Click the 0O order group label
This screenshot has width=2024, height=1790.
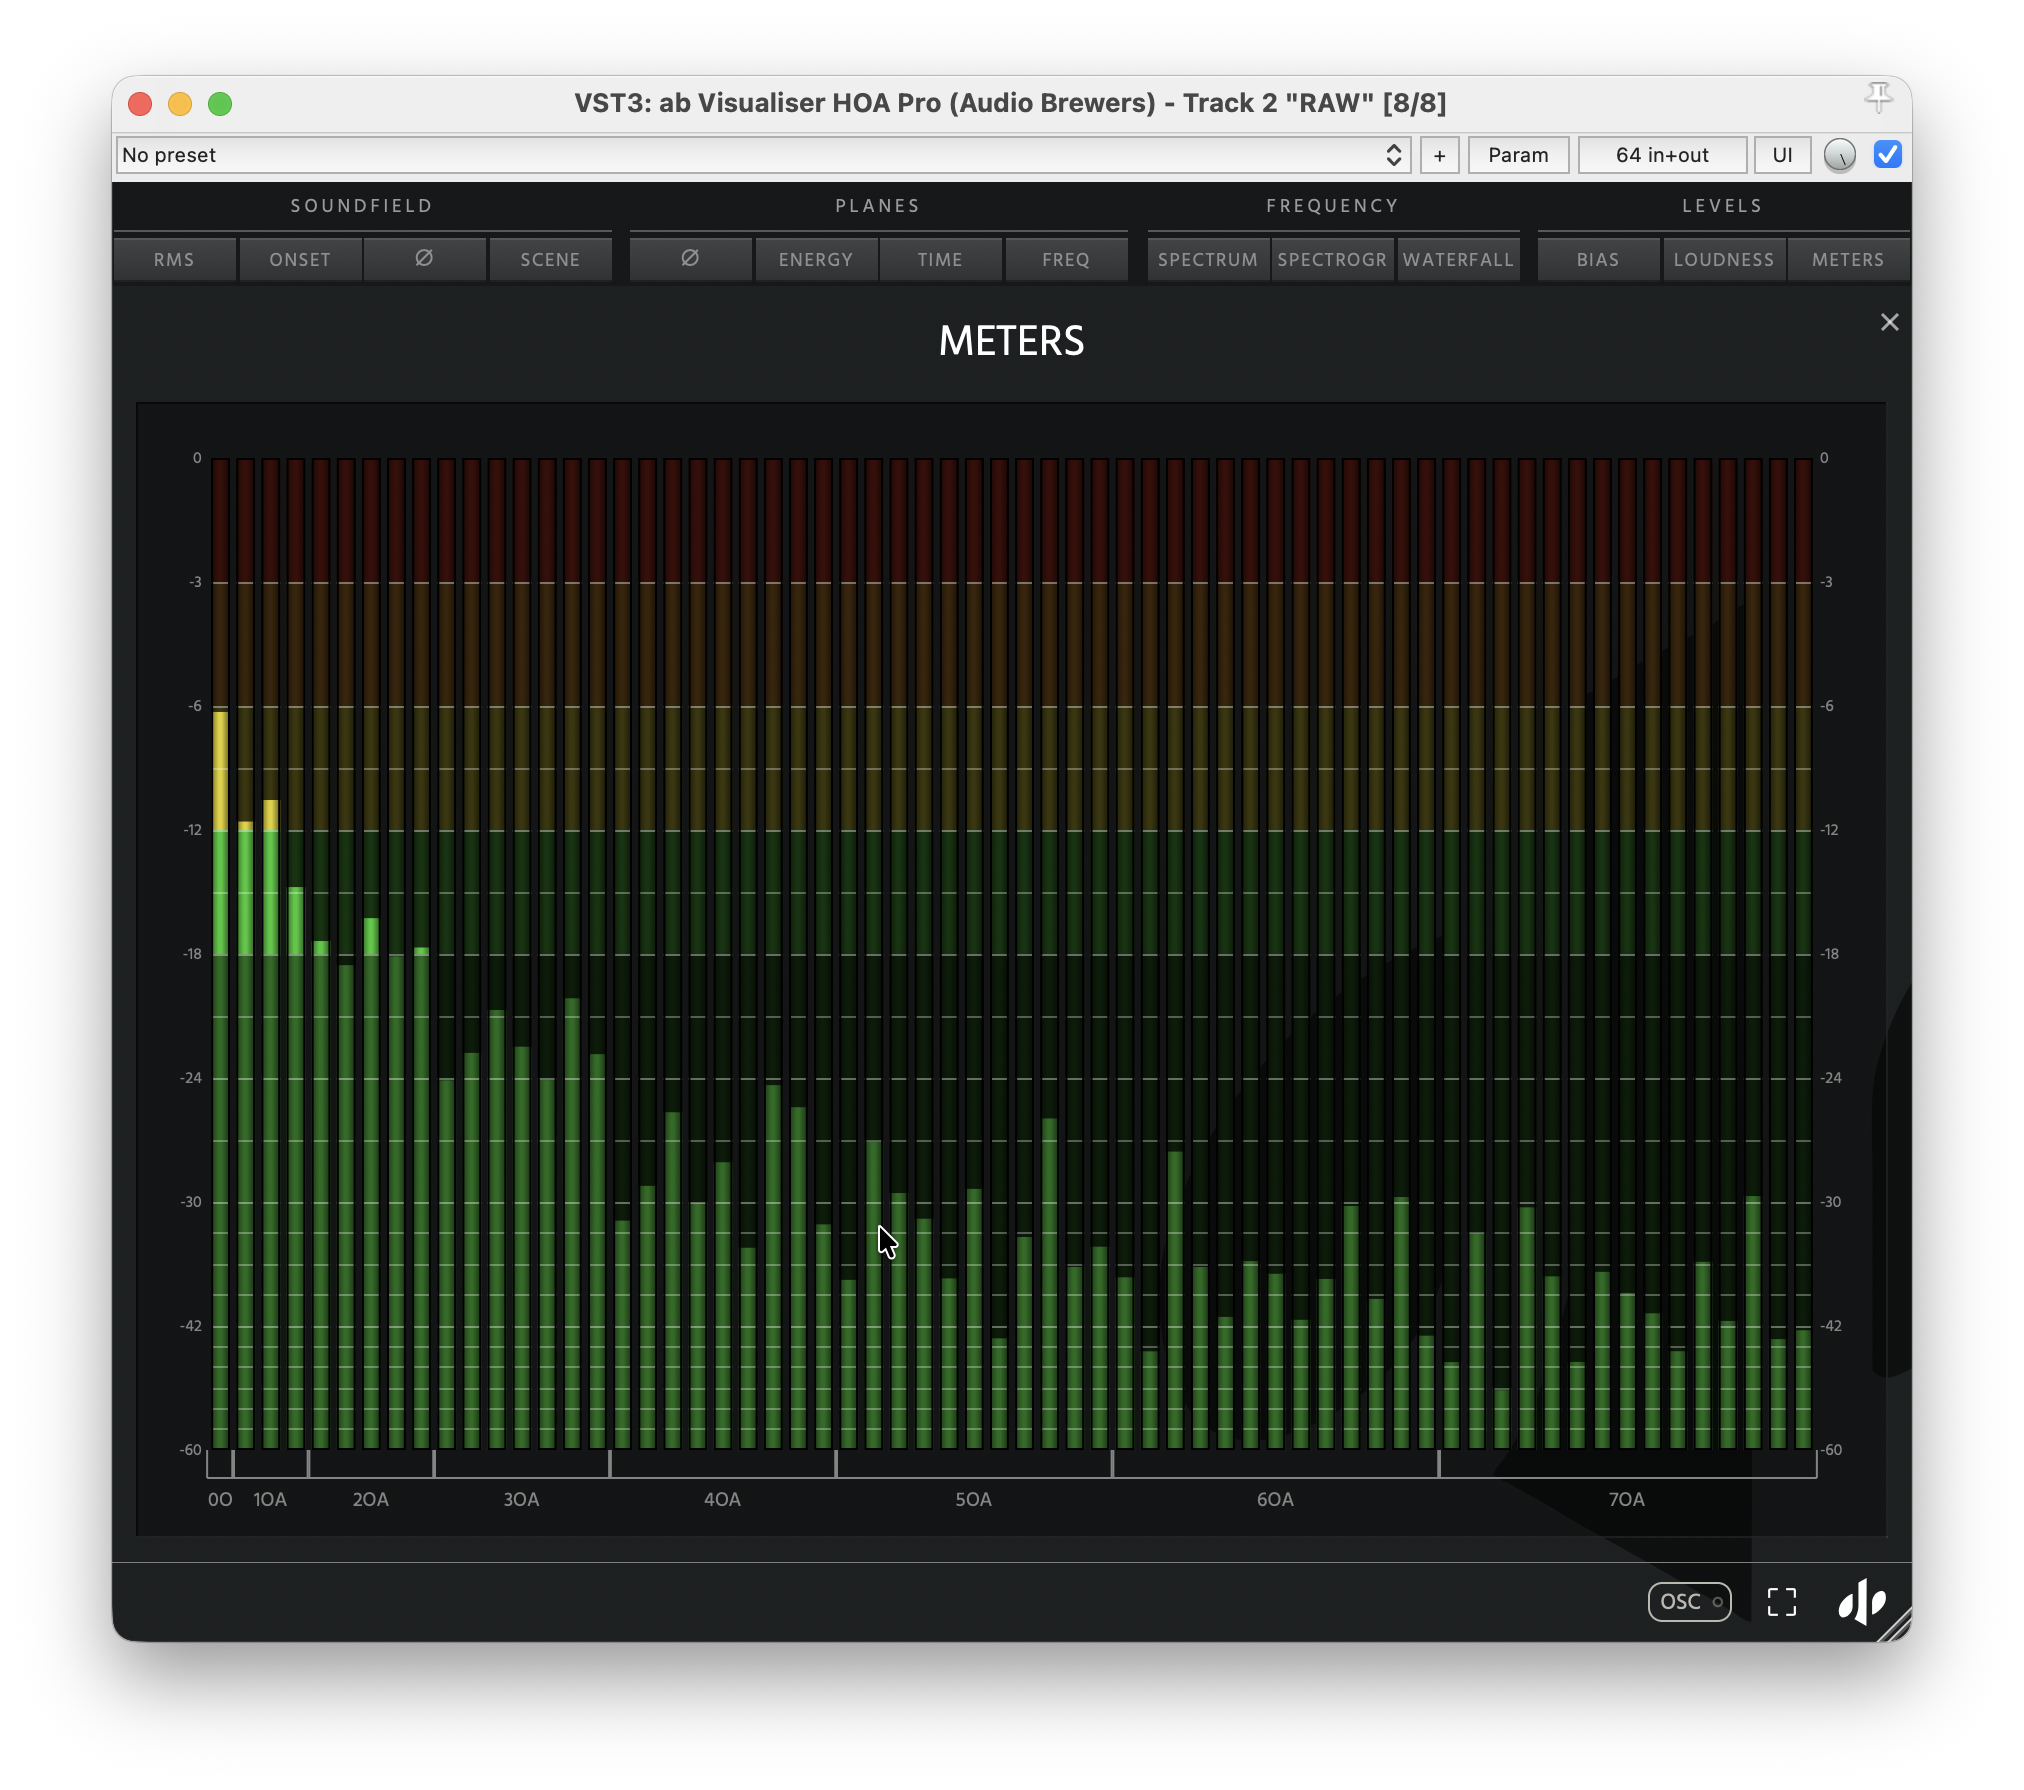220,1499
